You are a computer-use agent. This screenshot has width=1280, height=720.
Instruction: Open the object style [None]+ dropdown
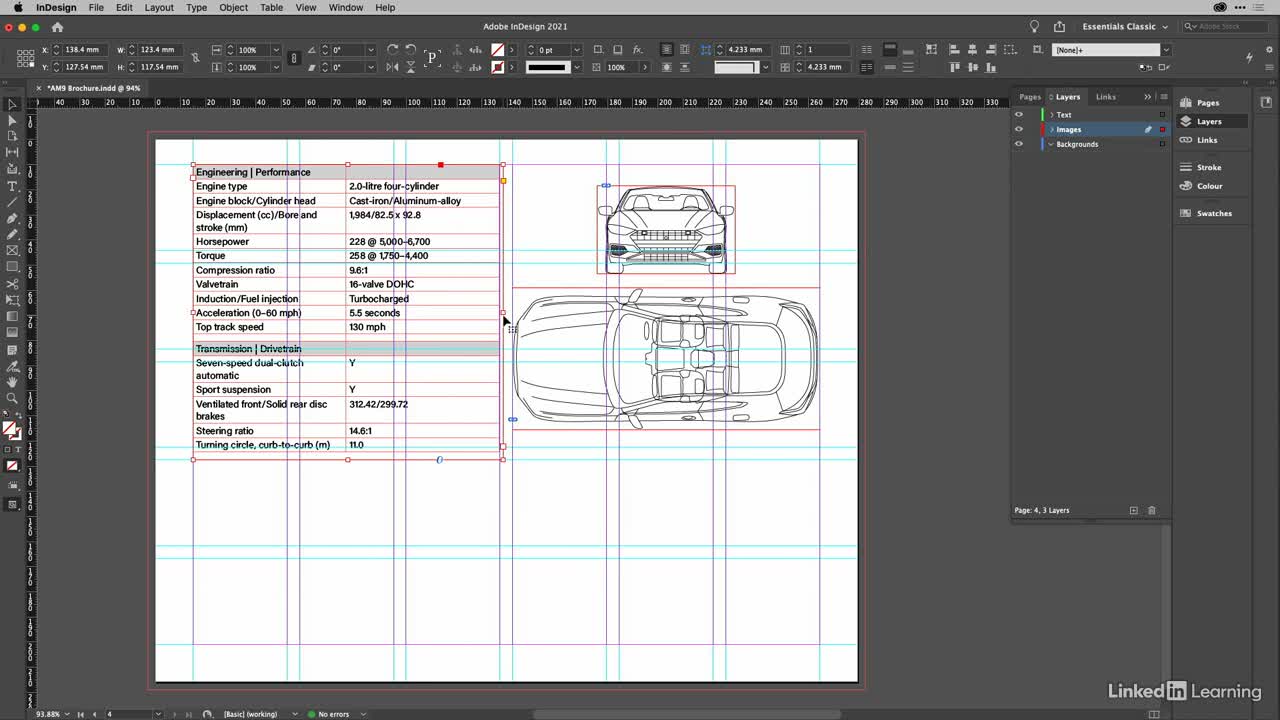tap(1165, 50)
